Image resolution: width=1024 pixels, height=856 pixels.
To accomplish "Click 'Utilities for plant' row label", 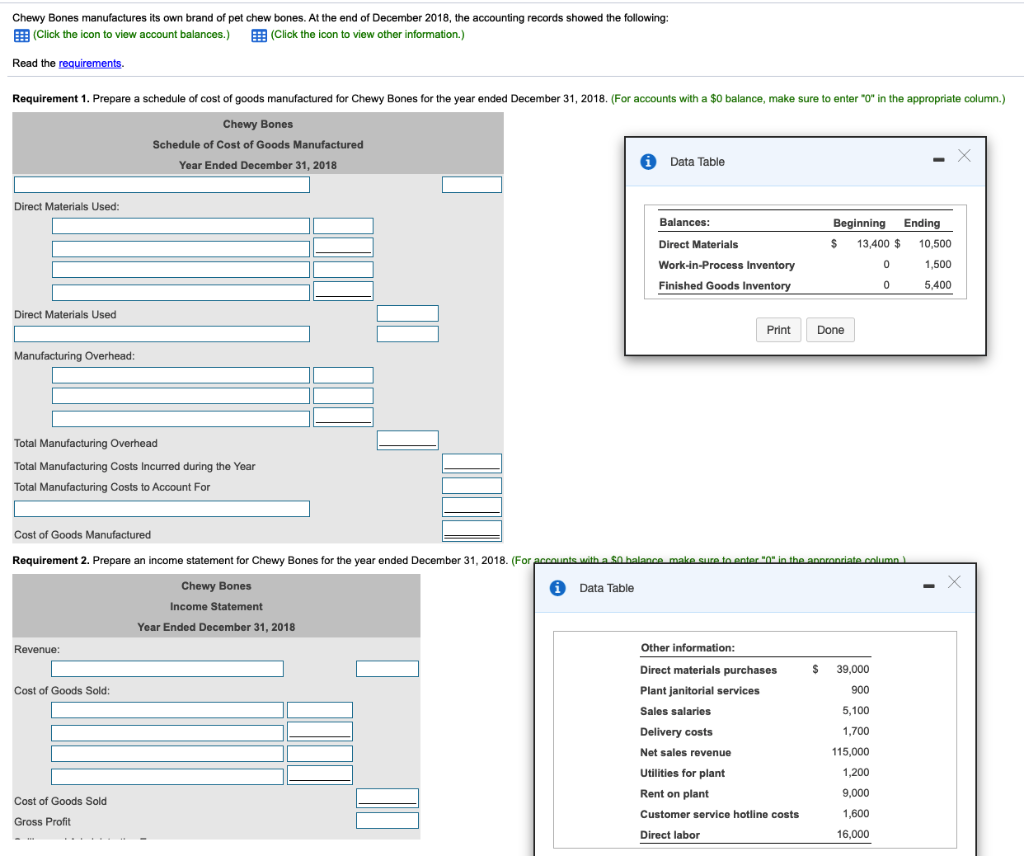I will (682, 773).
